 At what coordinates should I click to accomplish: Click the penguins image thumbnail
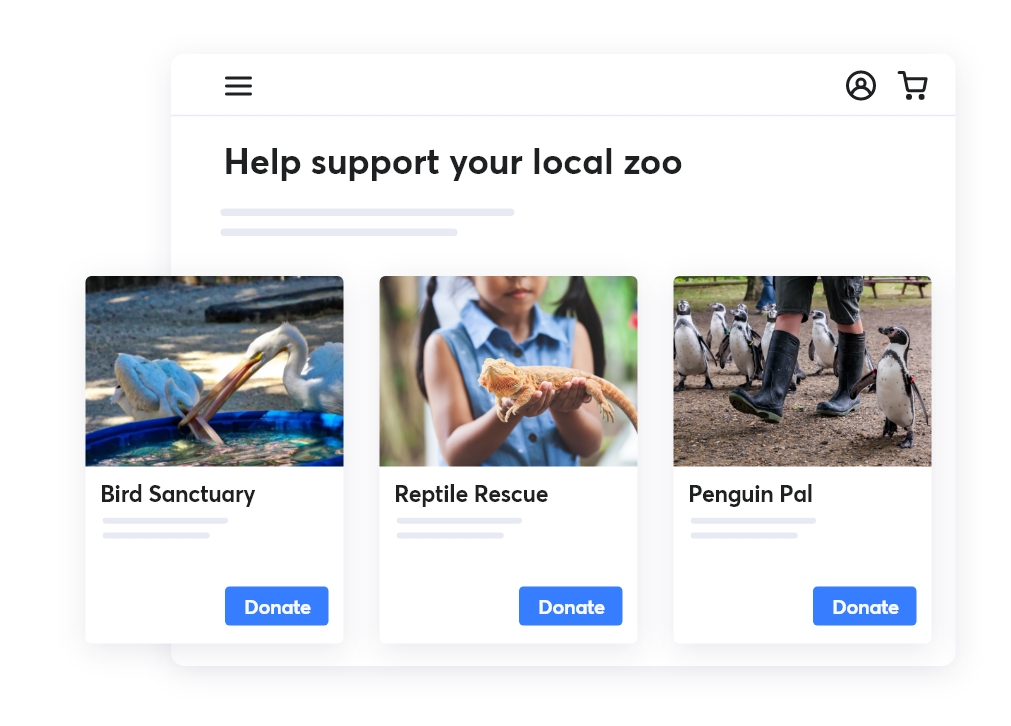[802, 371]
